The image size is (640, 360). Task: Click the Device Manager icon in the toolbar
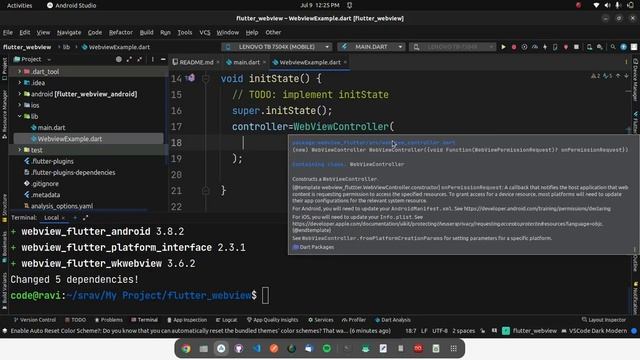click(x=589, y=47)
